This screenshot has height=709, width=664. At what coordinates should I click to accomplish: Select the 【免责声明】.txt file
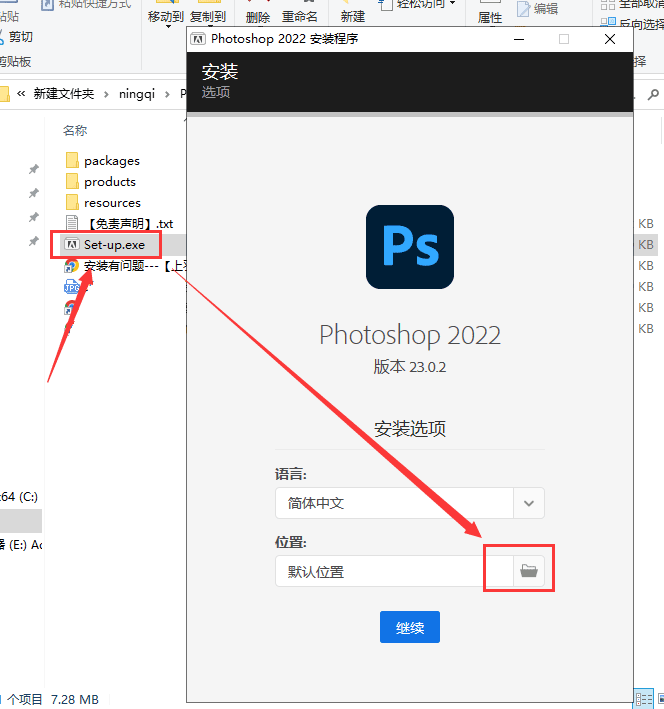[x=130, y=224]
